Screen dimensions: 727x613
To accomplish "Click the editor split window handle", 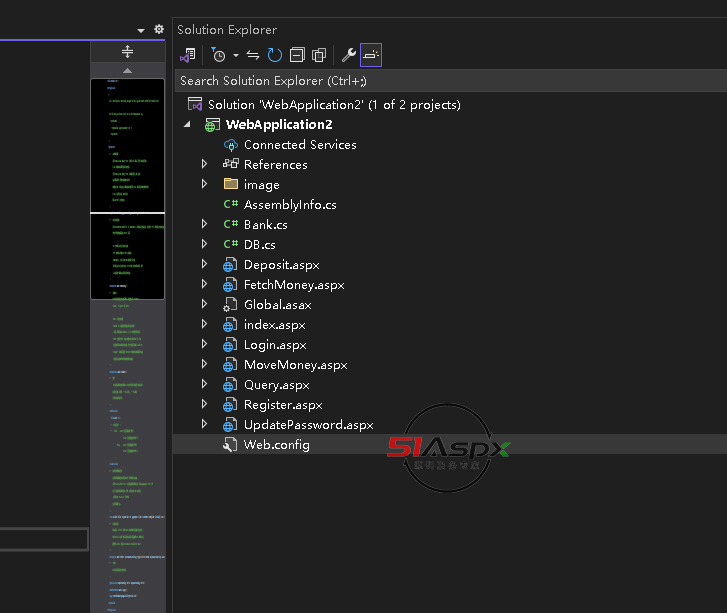I will [128, 51].
